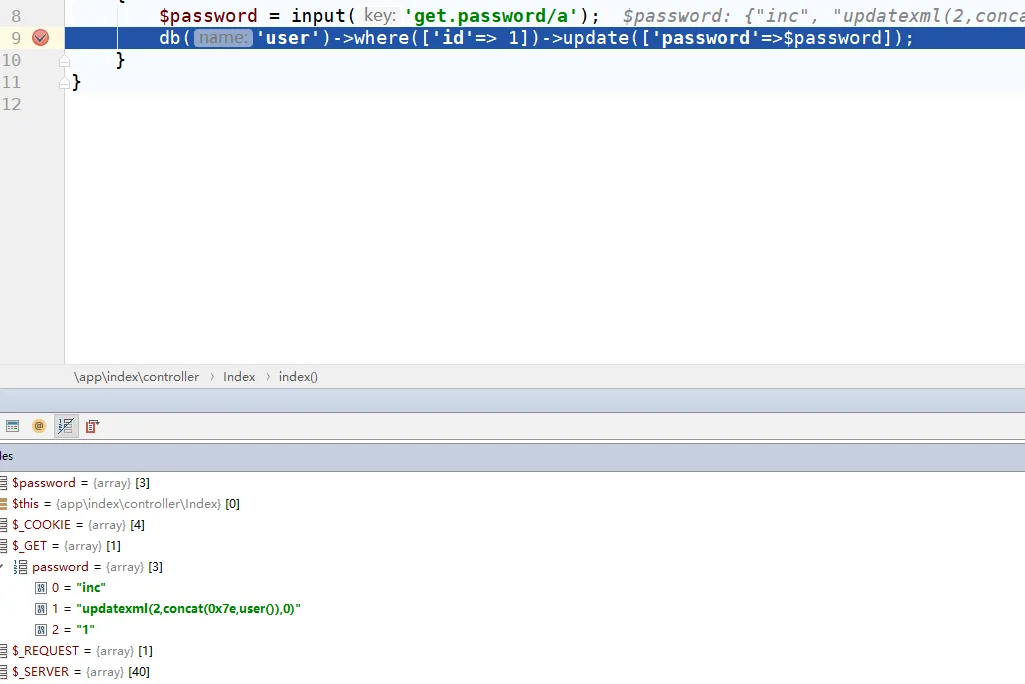
Task: Toggle the breakpoint on line 9
Action: (40, 38)
